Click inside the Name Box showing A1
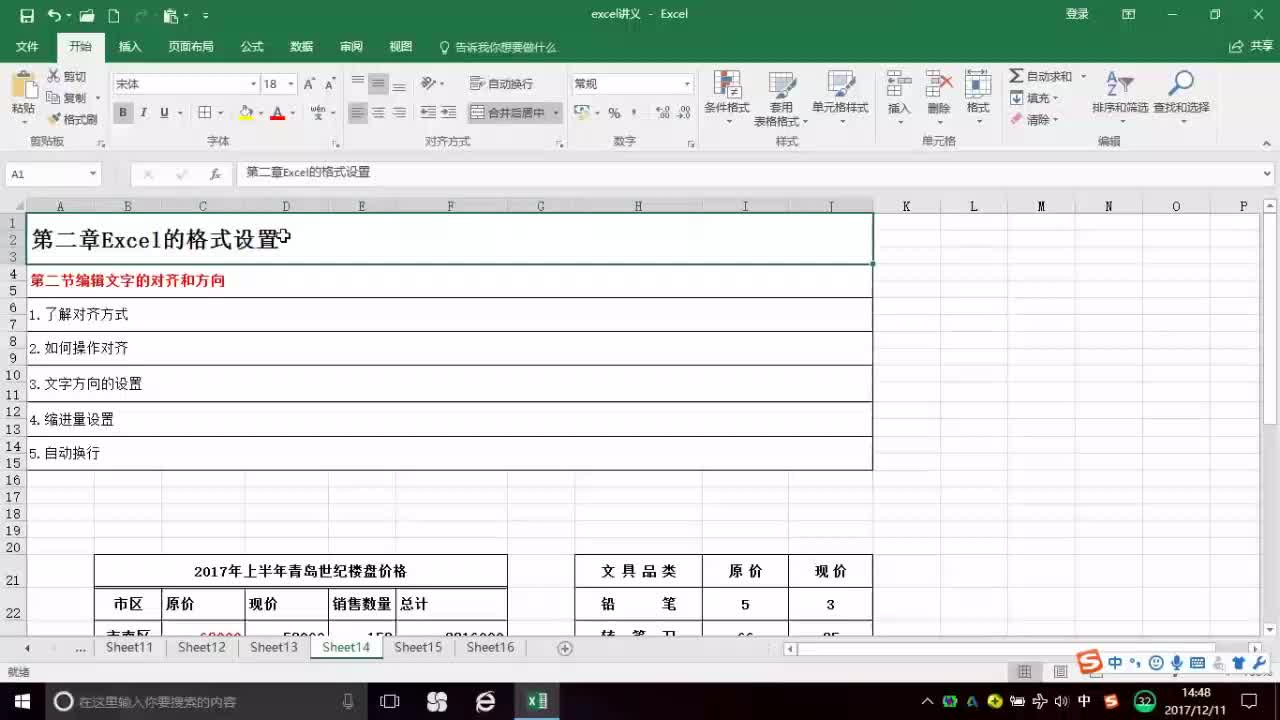This screenshot has width=1280, height=720. (45, 173)
